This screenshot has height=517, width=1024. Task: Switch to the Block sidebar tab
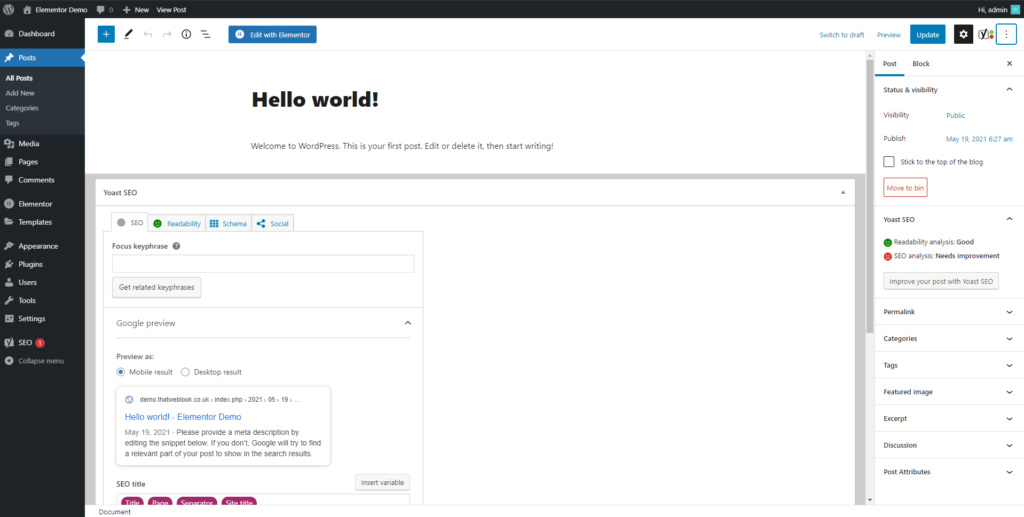point(920,64)
